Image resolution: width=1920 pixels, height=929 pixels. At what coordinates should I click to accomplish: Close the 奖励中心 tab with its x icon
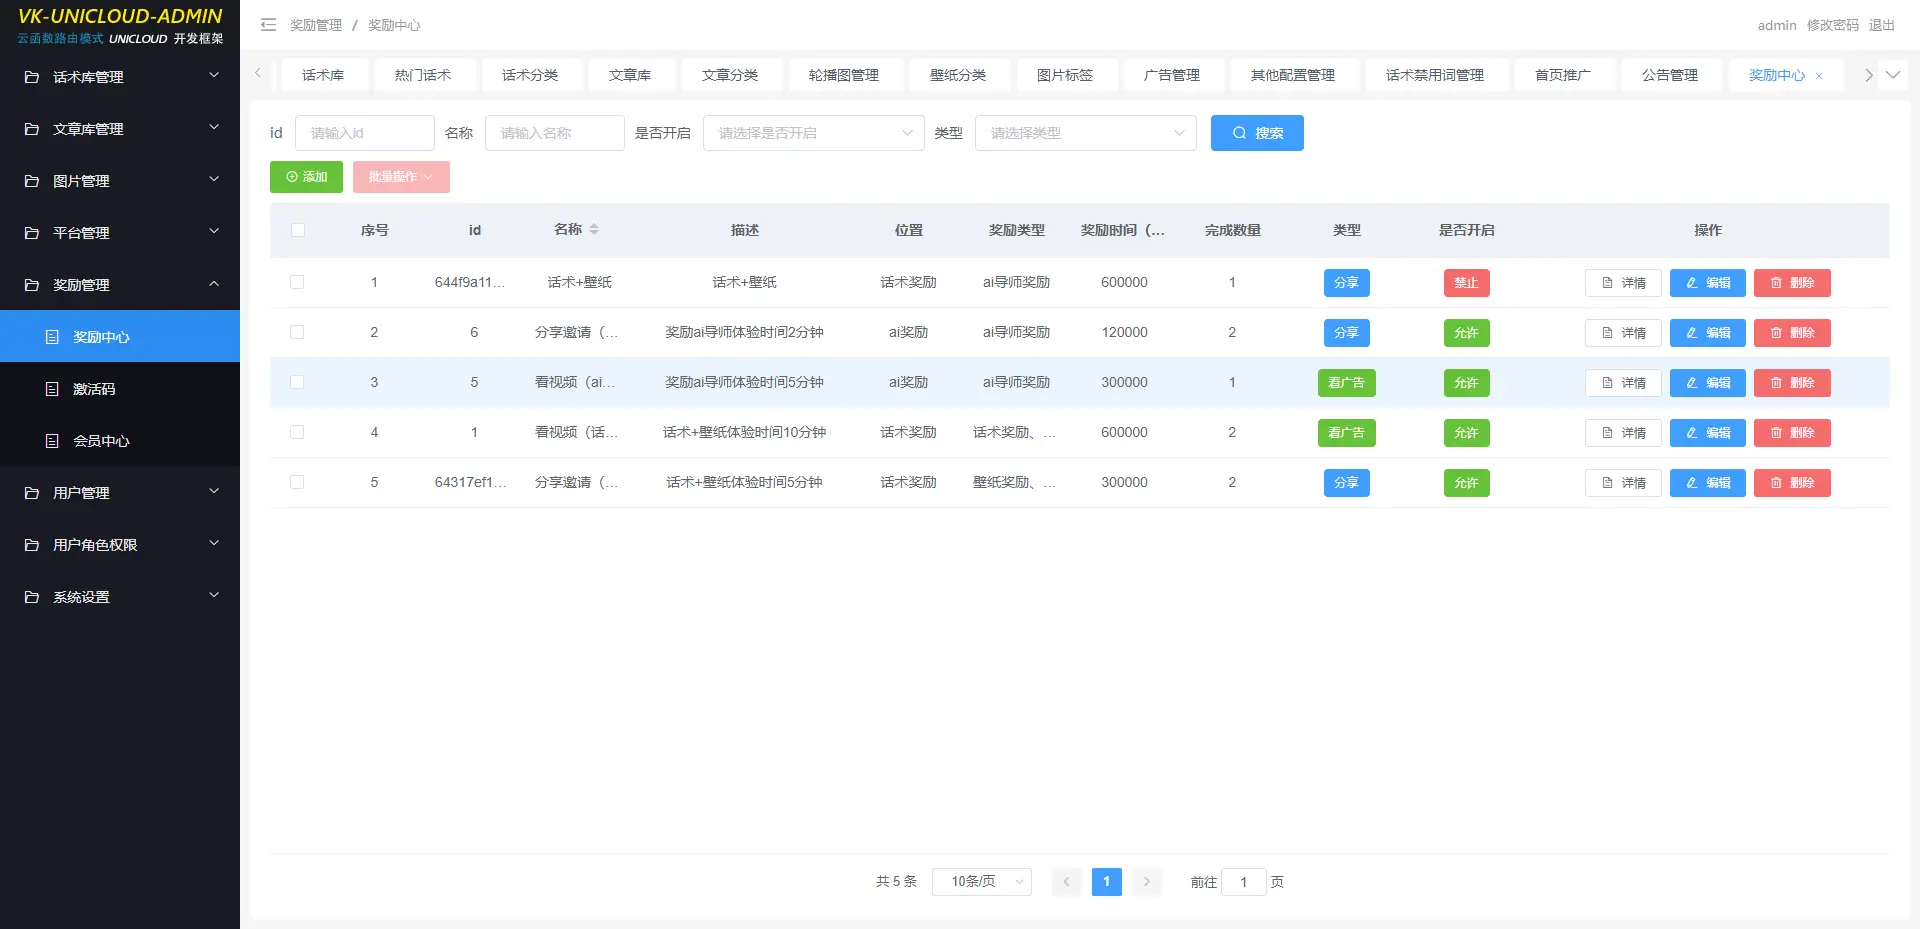(x=1819, y=76)
